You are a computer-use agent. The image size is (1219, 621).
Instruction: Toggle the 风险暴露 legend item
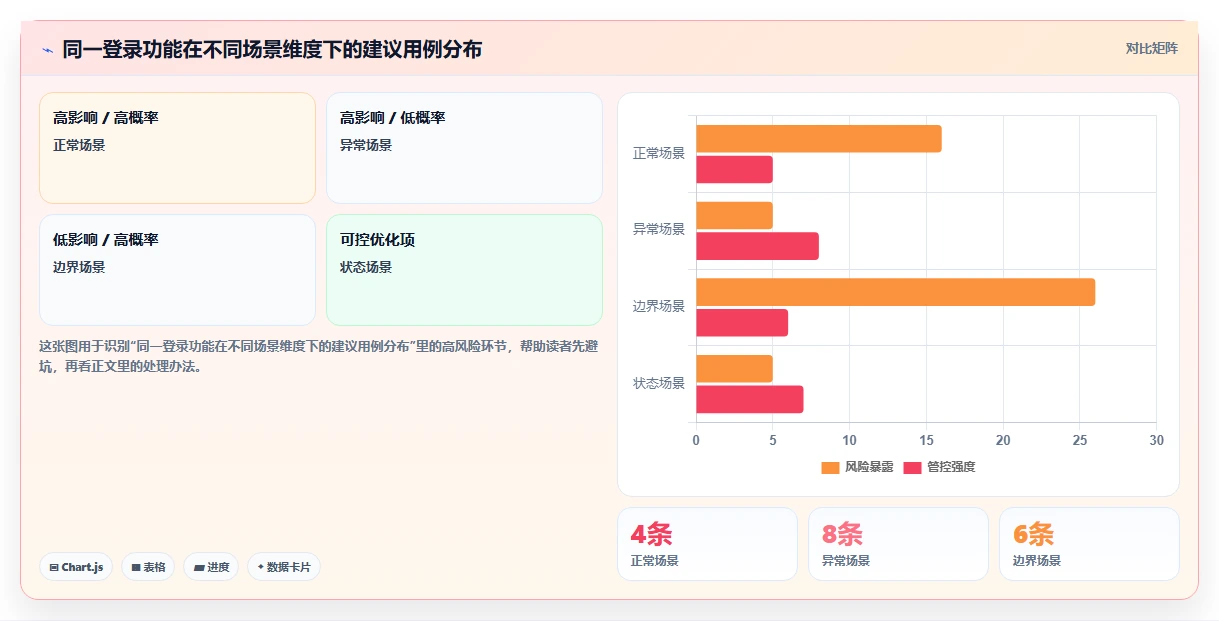[857, 467]
